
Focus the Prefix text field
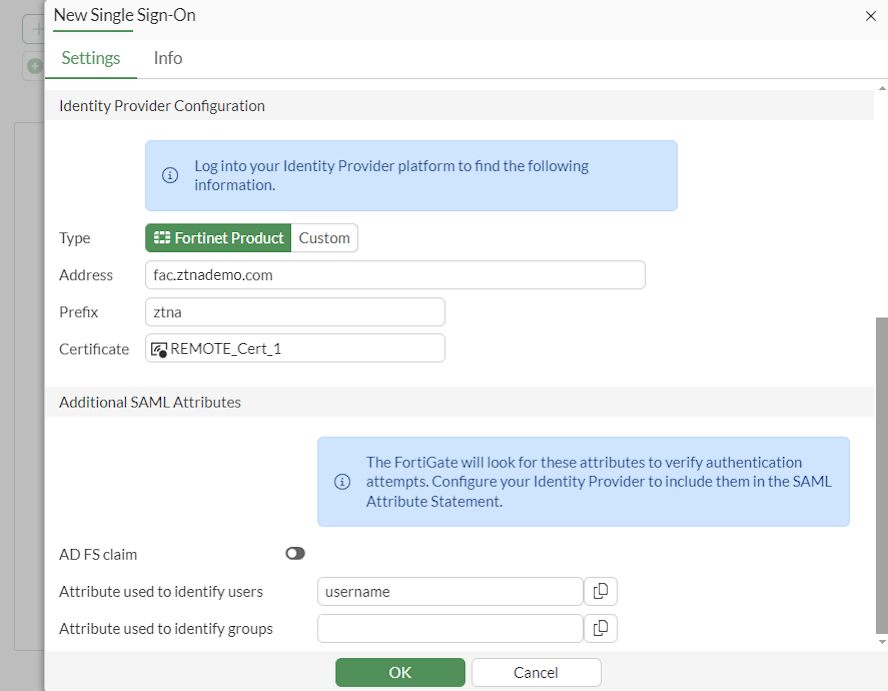click(295, 312)
